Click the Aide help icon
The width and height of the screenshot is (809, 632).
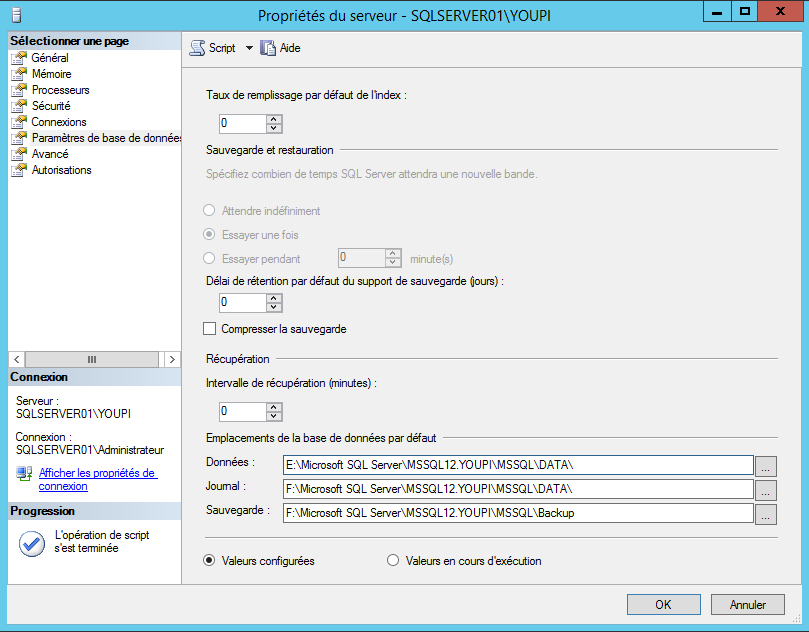268,48
